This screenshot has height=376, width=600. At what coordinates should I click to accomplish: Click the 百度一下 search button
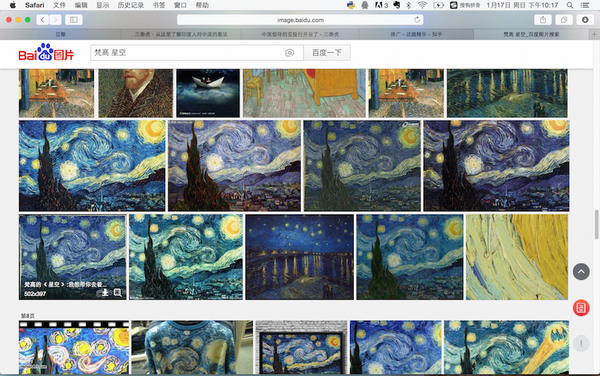327,53
